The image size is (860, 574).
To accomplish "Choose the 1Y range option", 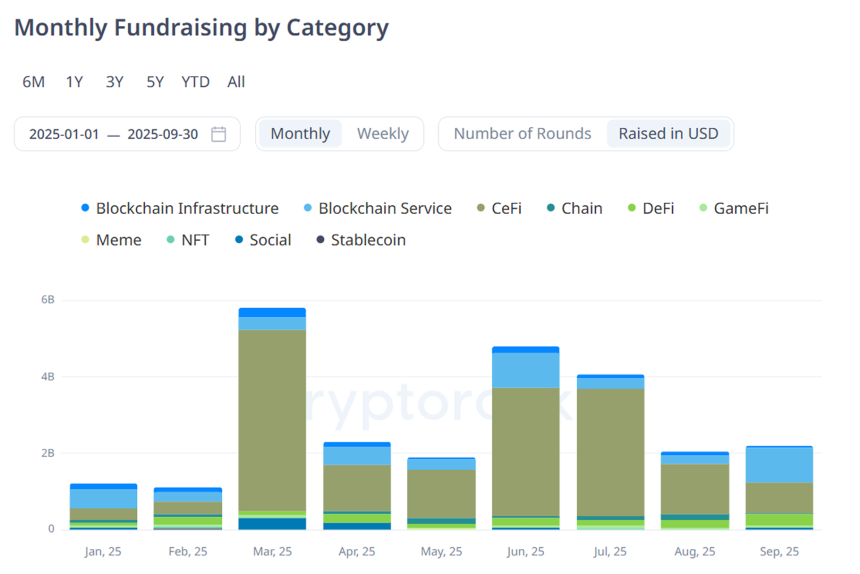I will [x=75, y=82].
